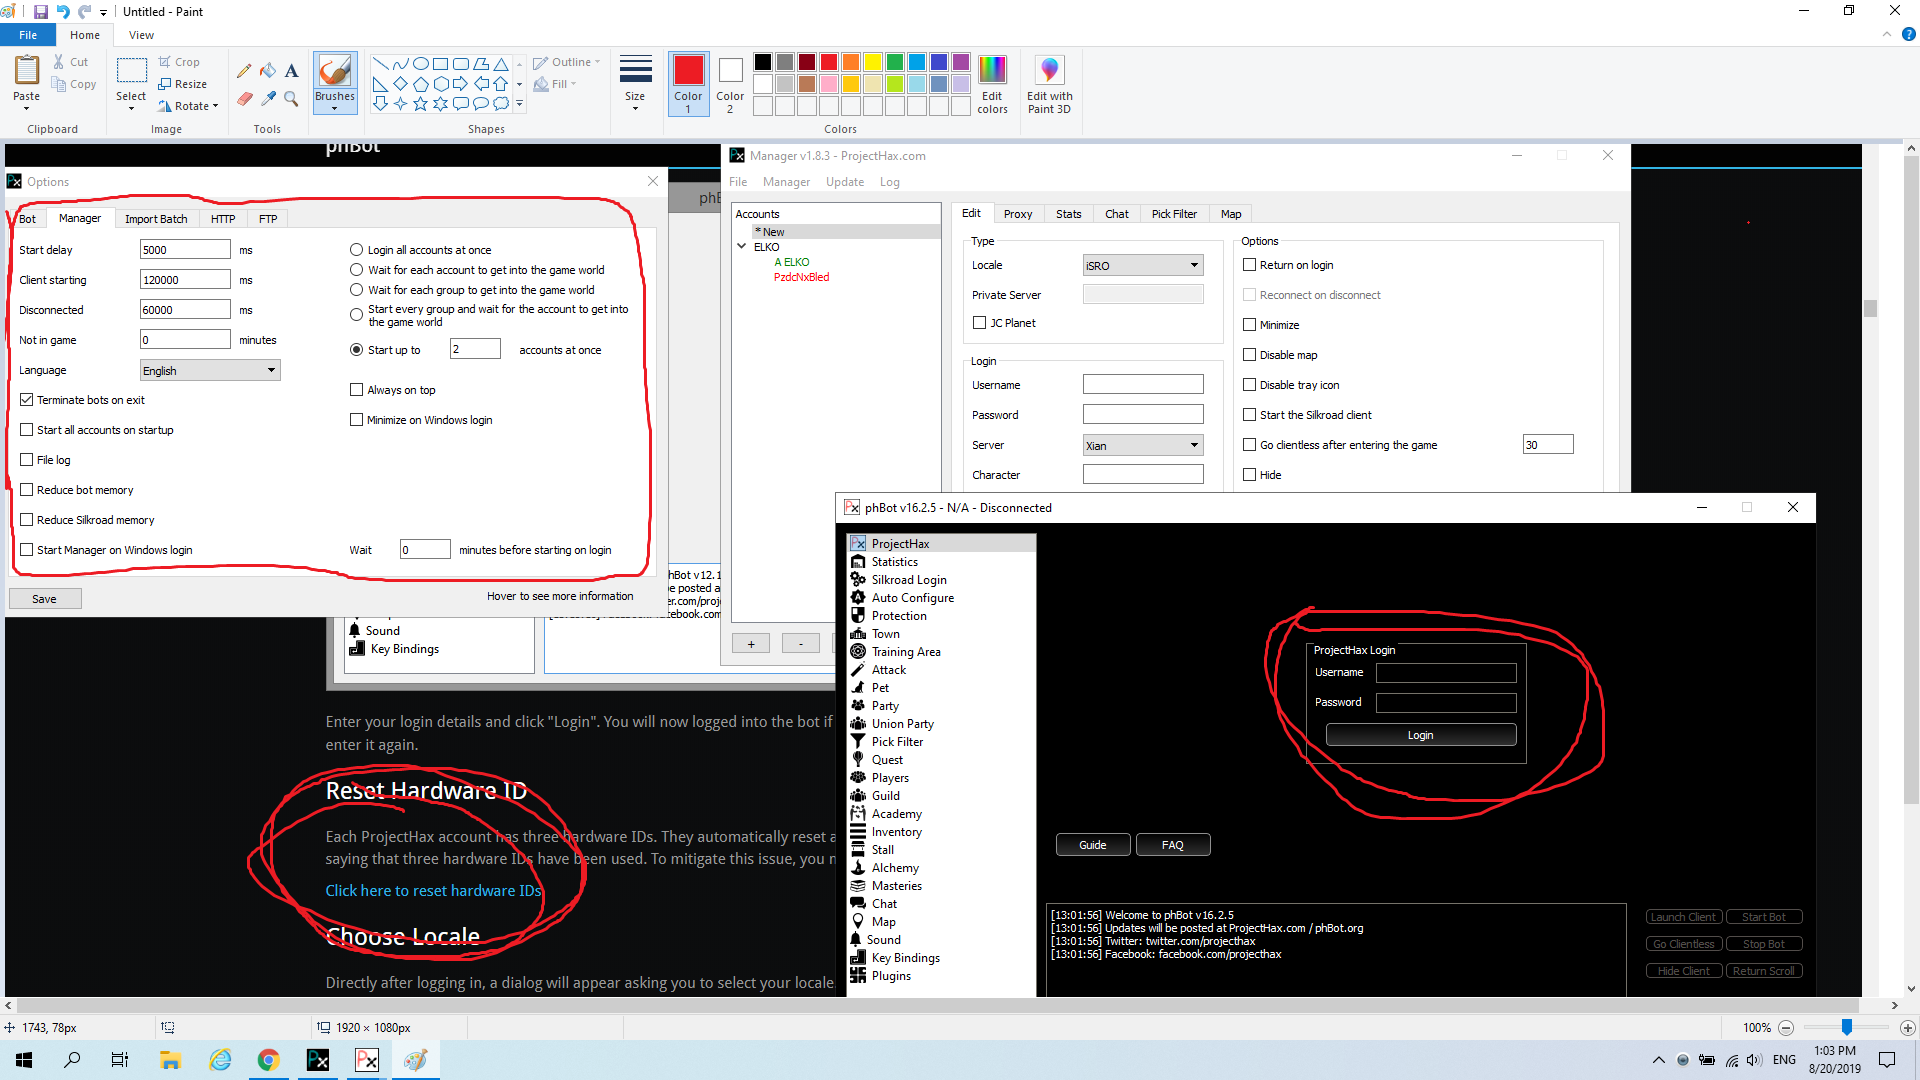1920x1080 pixels.
Task: Switch to the Pick Filter tab
Action: click(x=1173, y=214)
